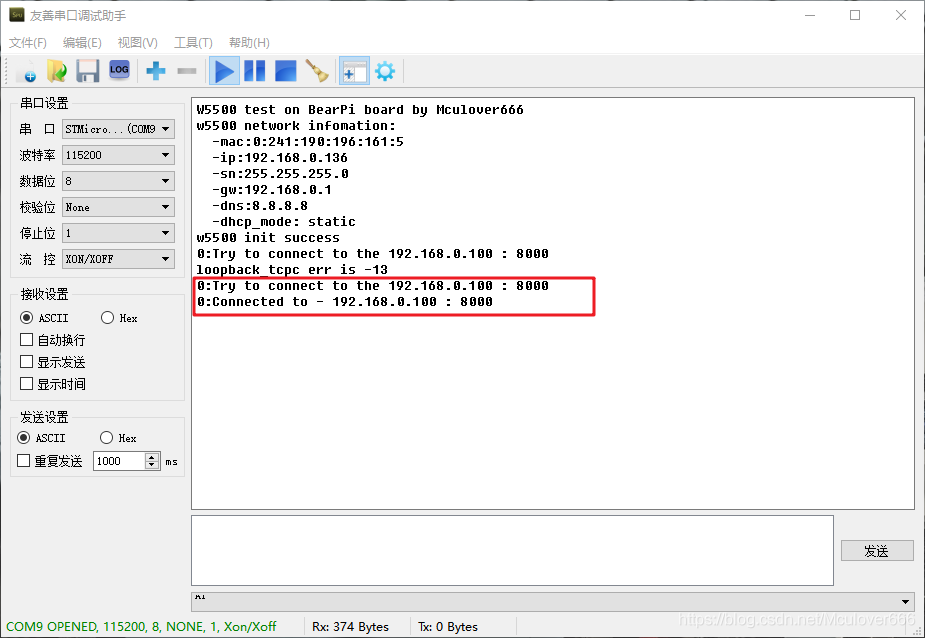Enable the 显示发送 checkbox

53,362
